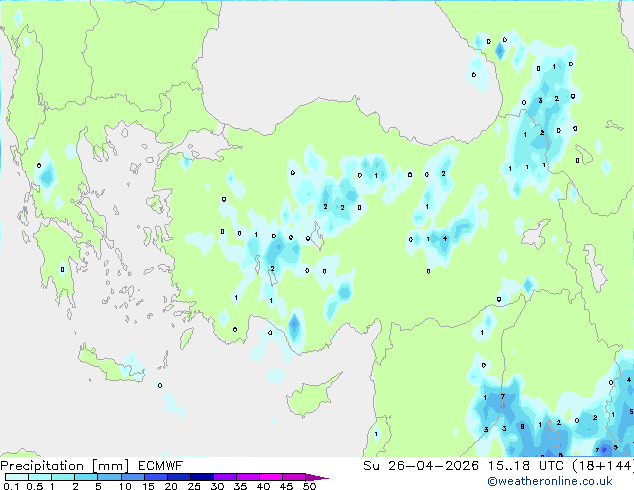Click the '40' legend scale label
The width and height of the screenshot is (634, 490).
(263, 486)
